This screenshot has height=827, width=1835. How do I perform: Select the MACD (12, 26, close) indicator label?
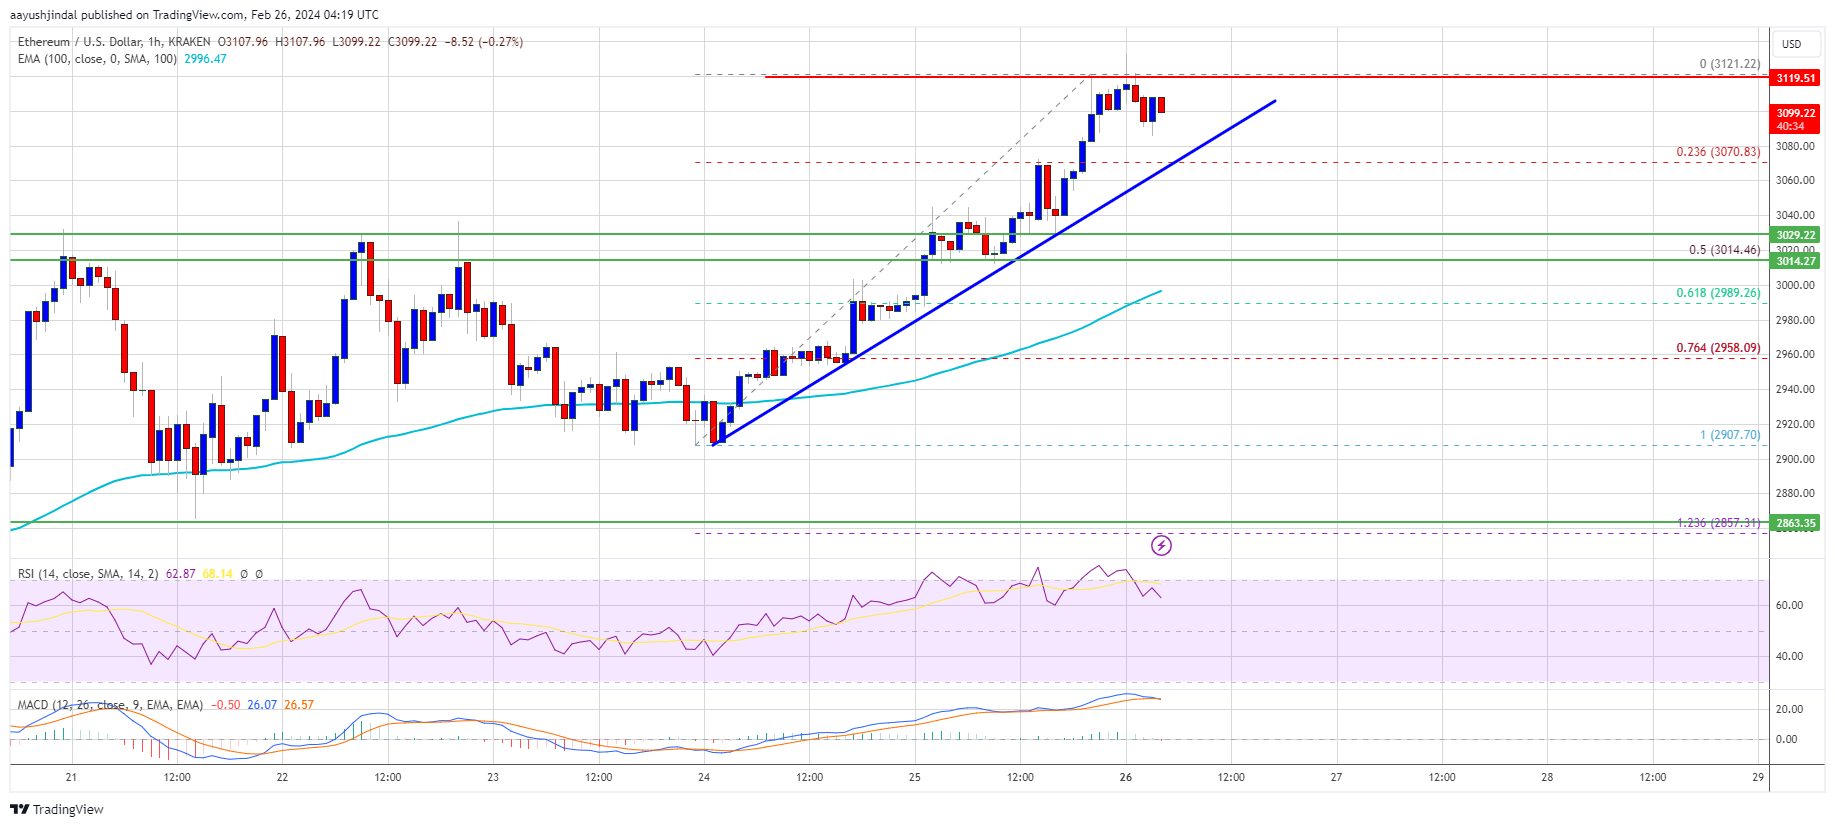[x=110, y=705]
